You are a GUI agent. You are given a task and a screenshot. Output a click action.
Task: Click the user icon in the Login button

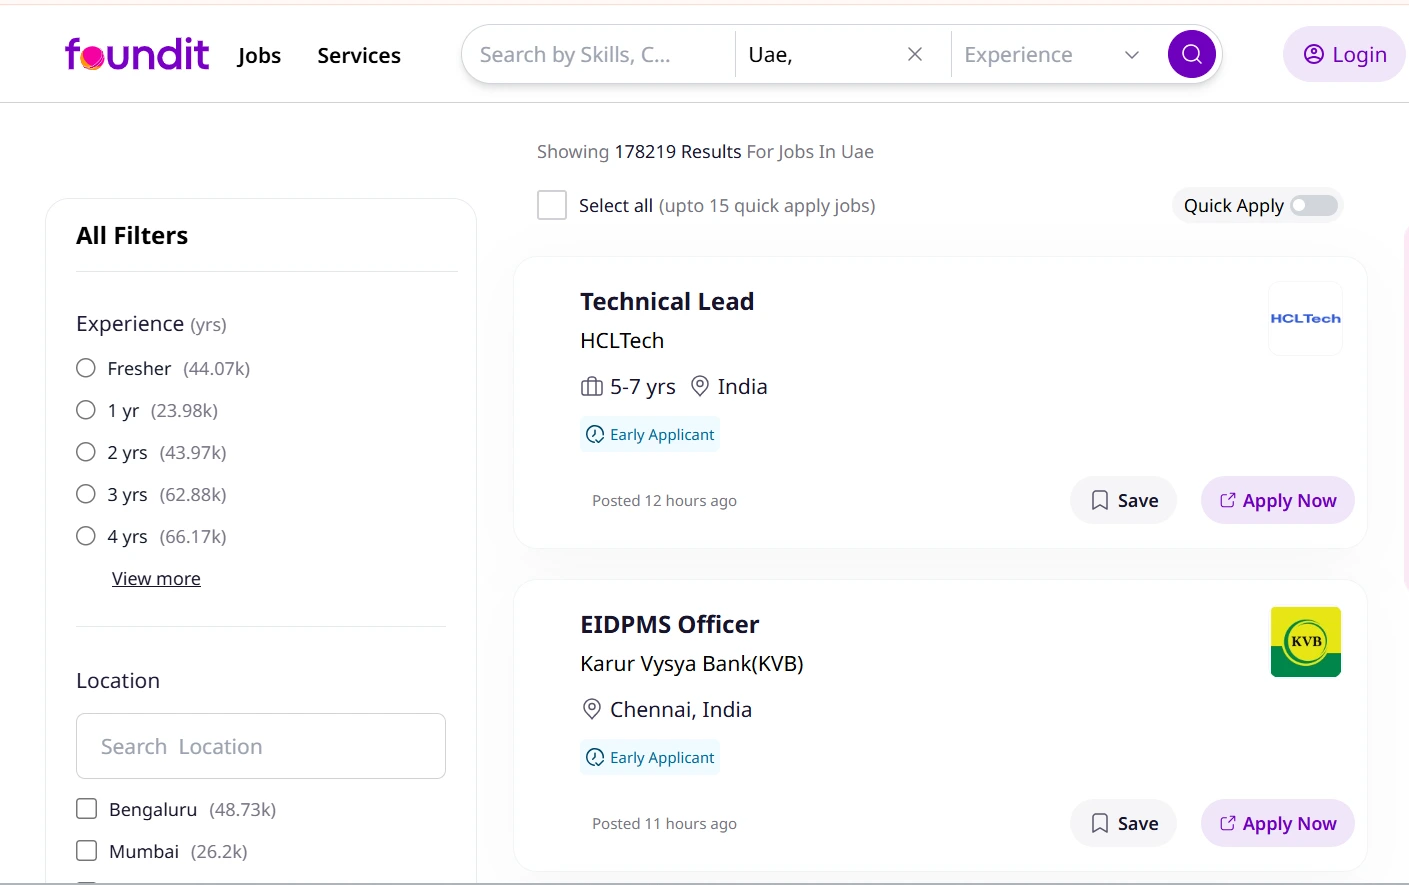point(1314,54)
